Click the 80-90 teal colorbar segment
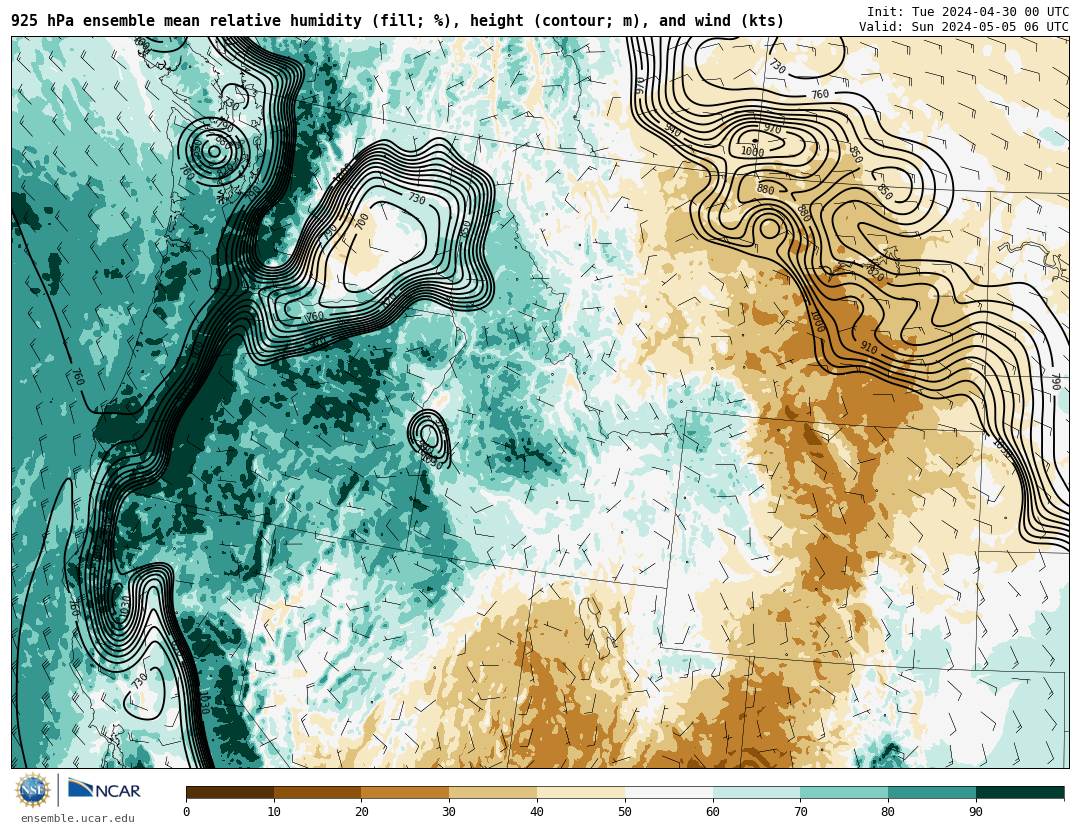 tap(932, 792)
